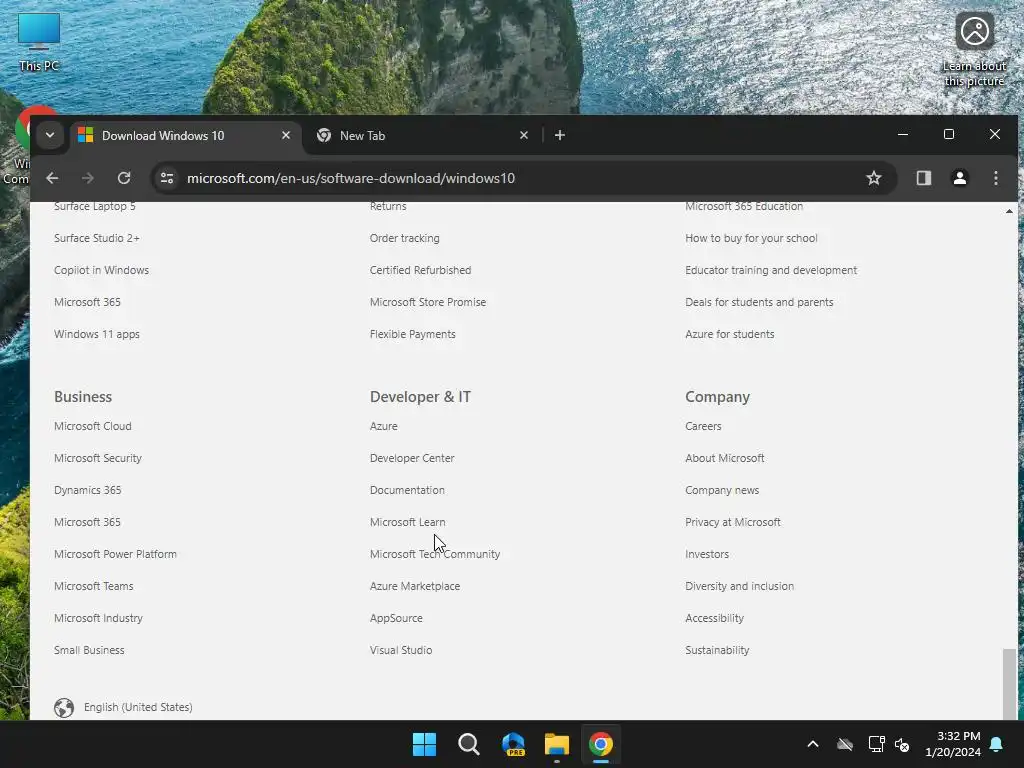The width and height of the screenshot is (1024, 768).
Task: Open Flexible Payments link
Action: 413,334
